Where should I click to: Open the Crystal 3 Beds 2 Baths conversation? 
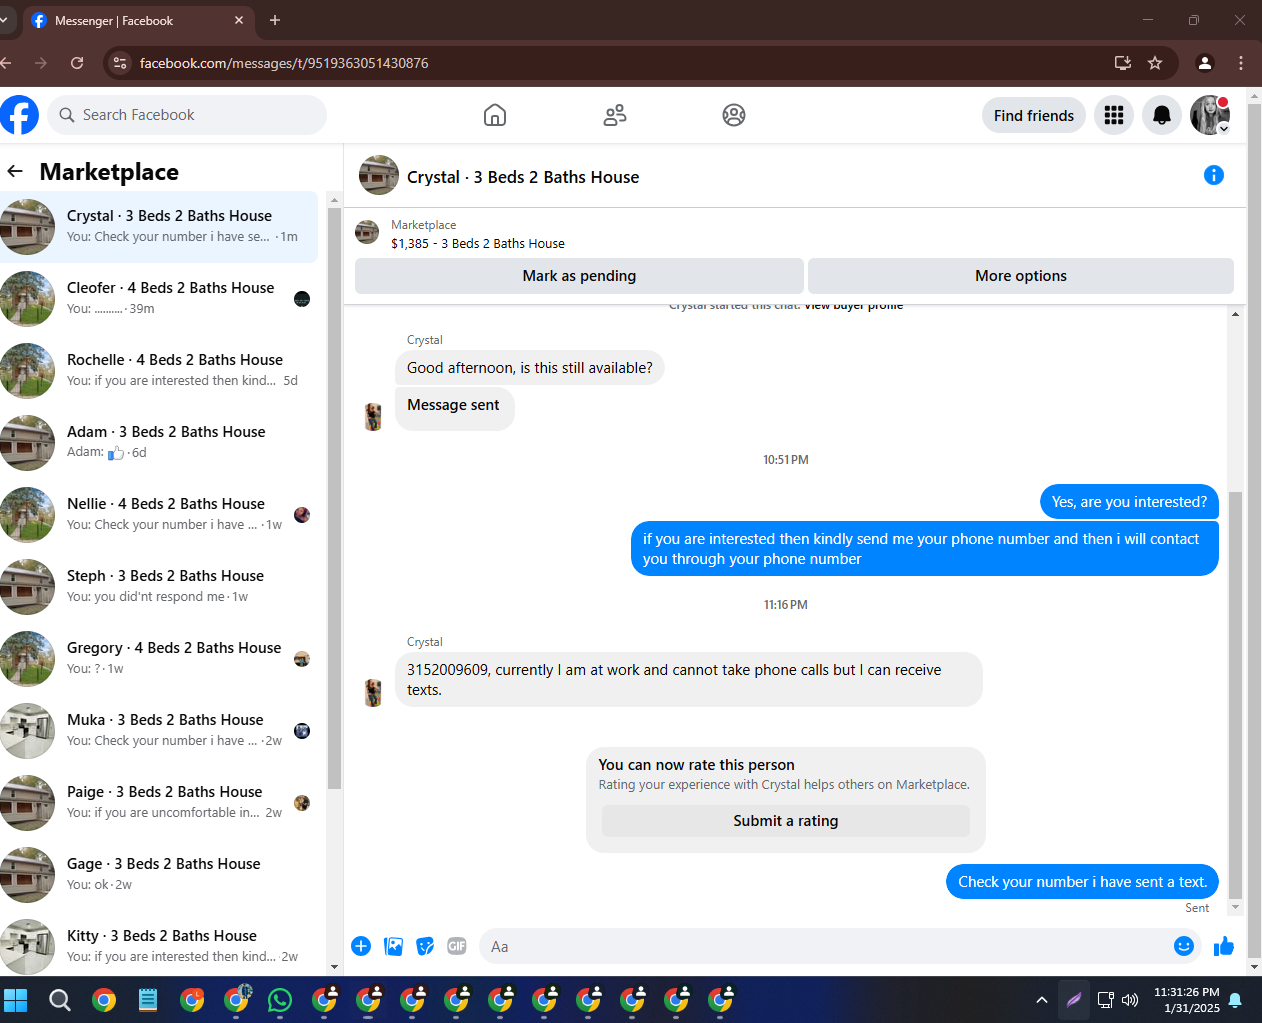[159, 227]
